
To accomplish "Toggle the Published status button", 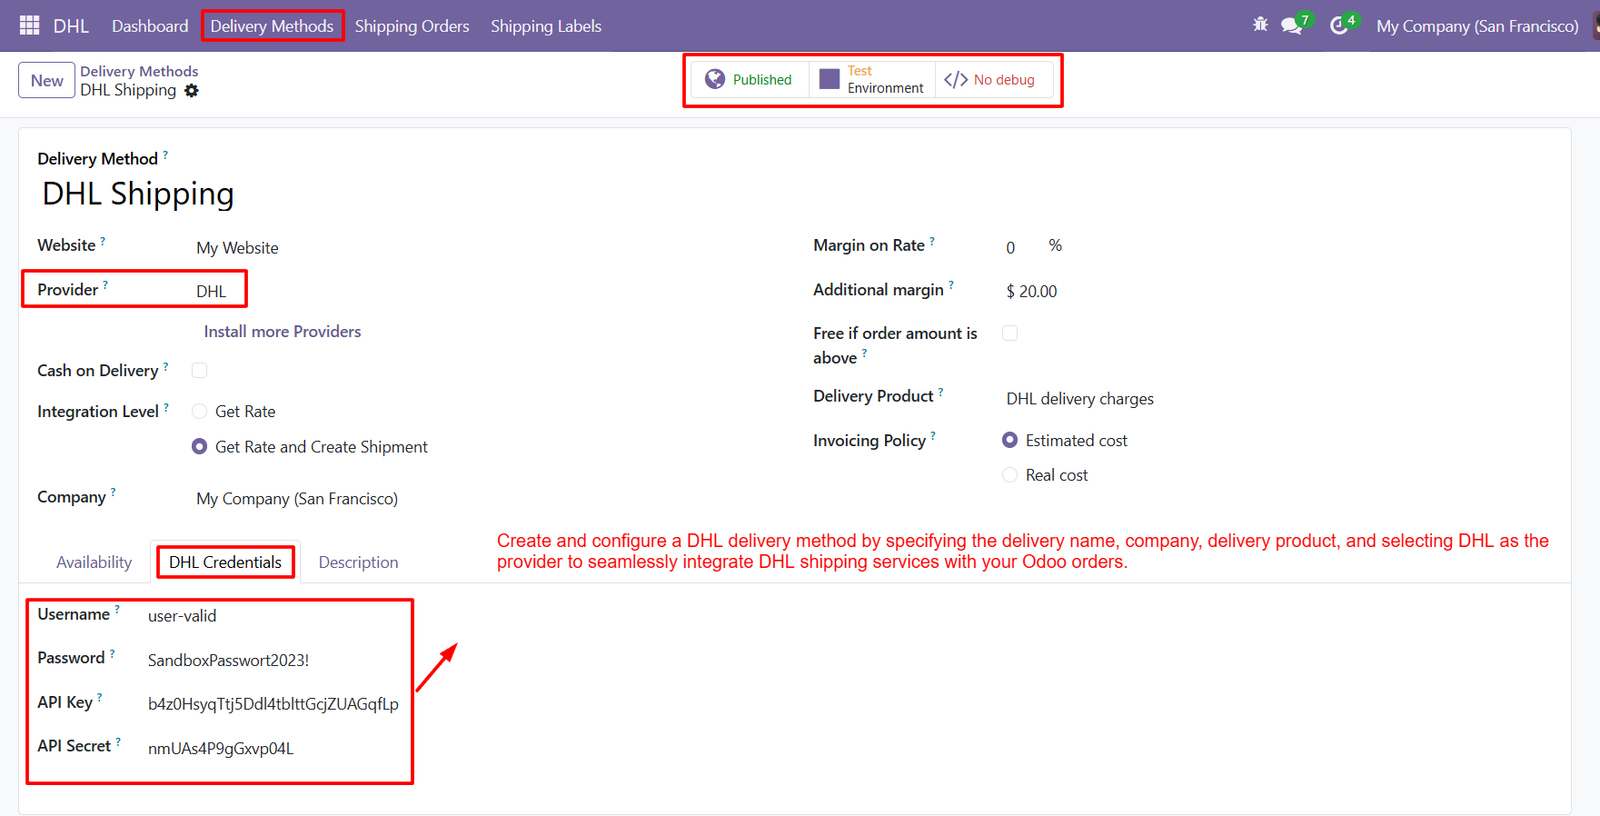I will pos(749,79).
